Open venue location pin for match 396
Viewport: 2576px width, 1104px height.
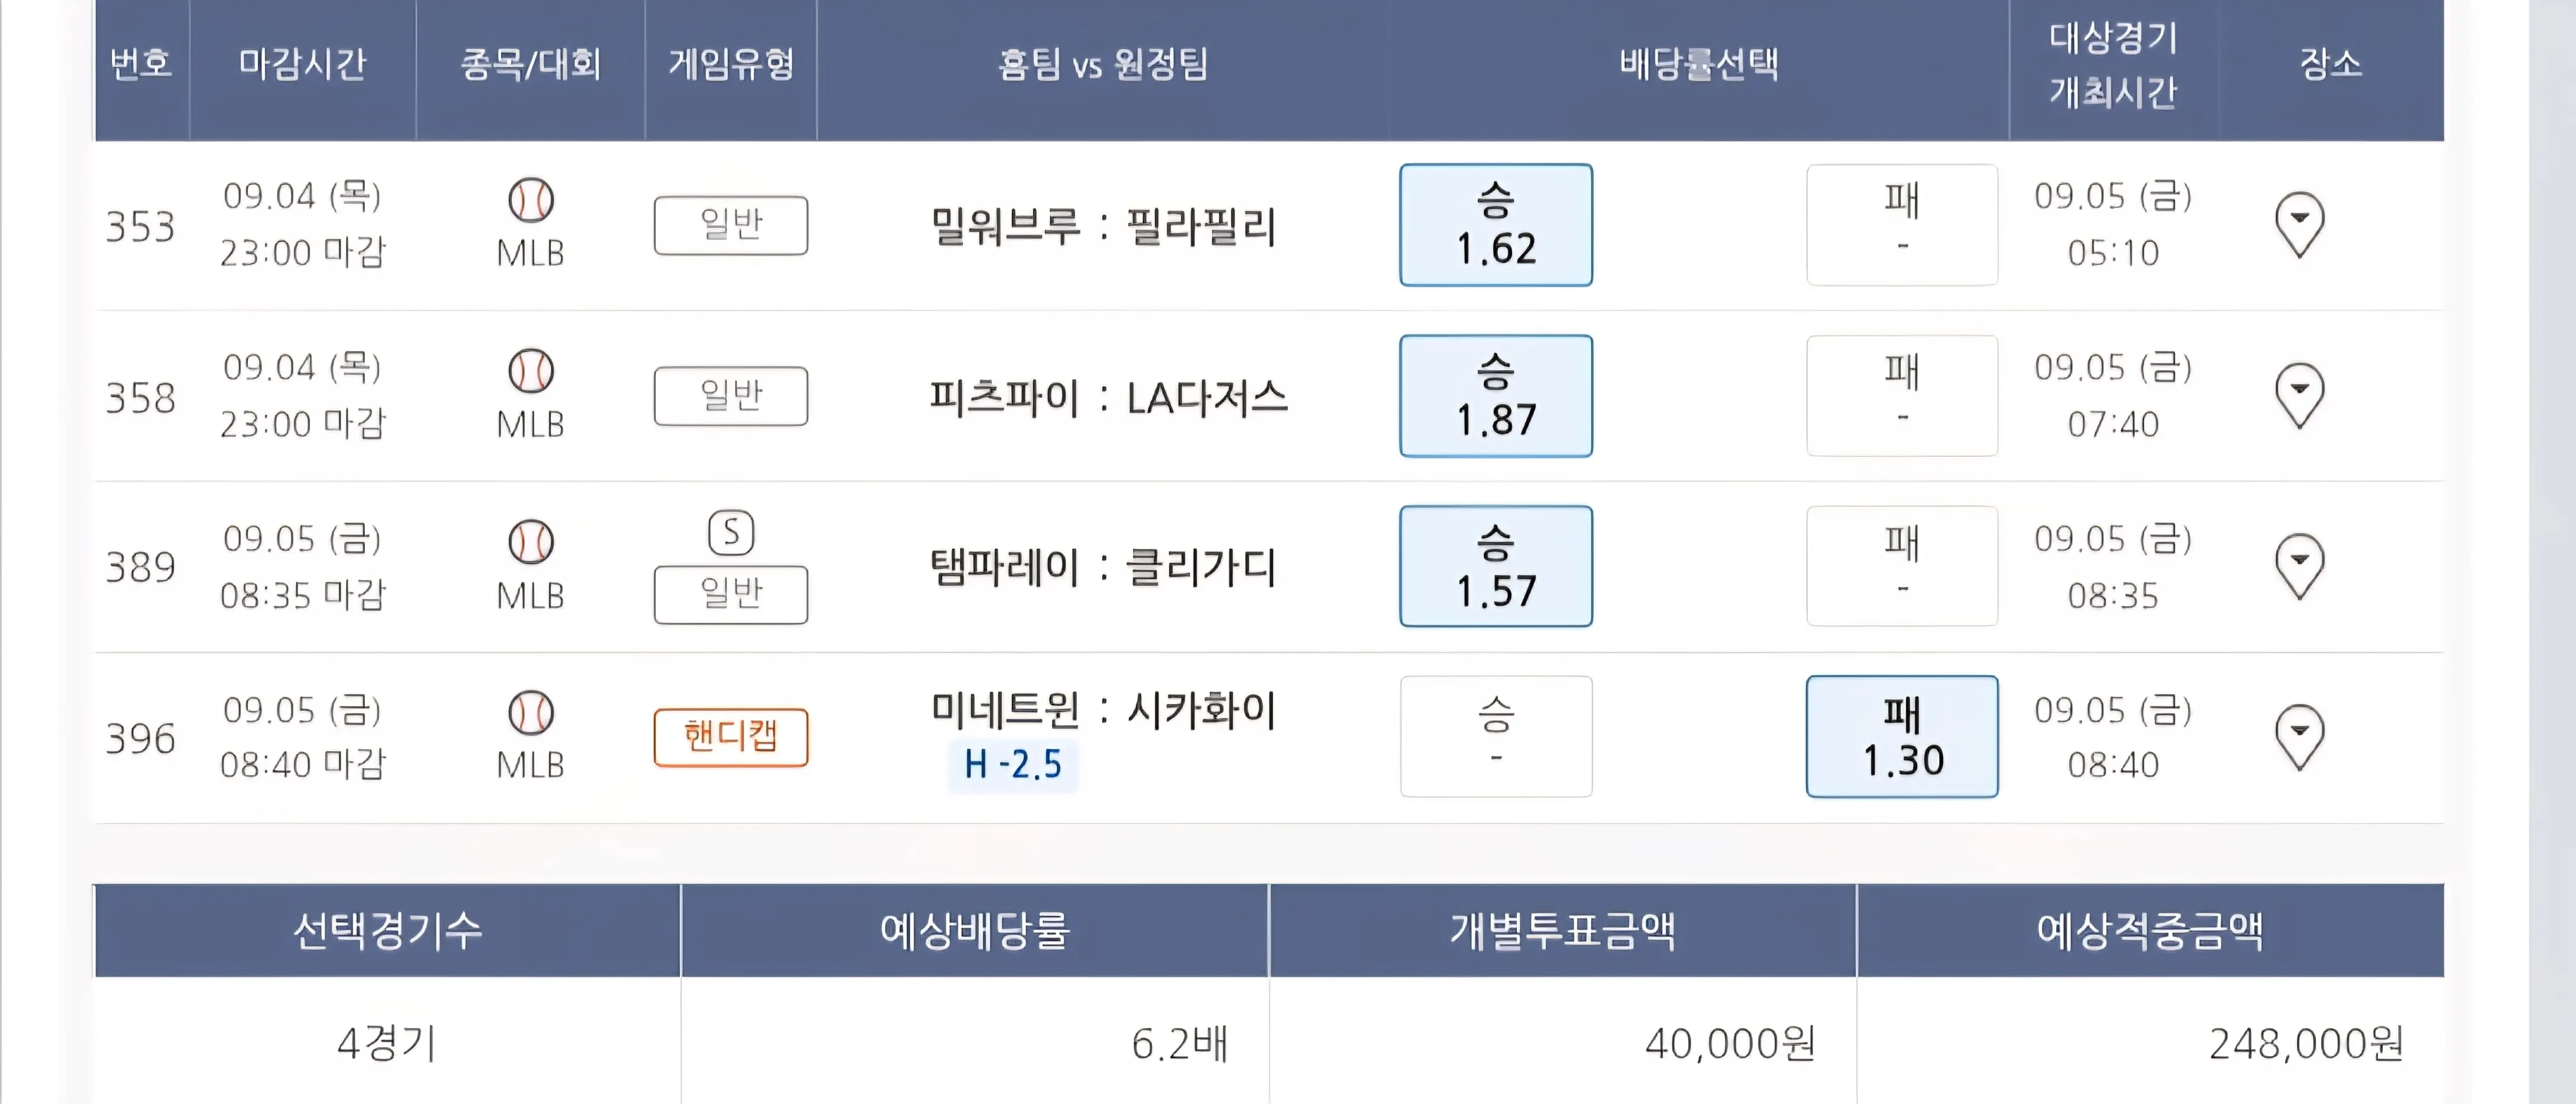pyautogui.click(x=2299, y=737)
